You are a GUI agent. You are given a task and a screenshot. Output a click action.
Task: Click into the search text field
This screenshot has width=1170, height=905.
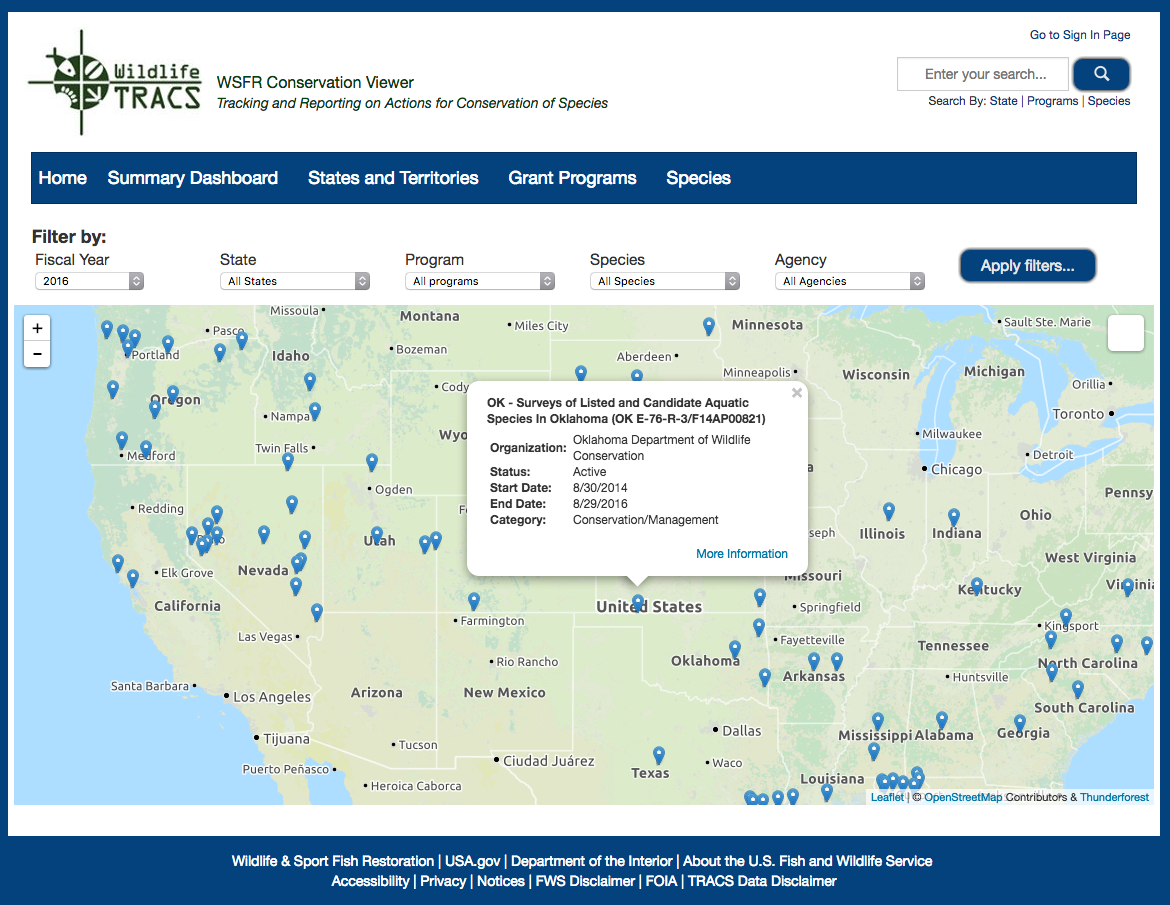pyautogui.click(x=984, y=74)
